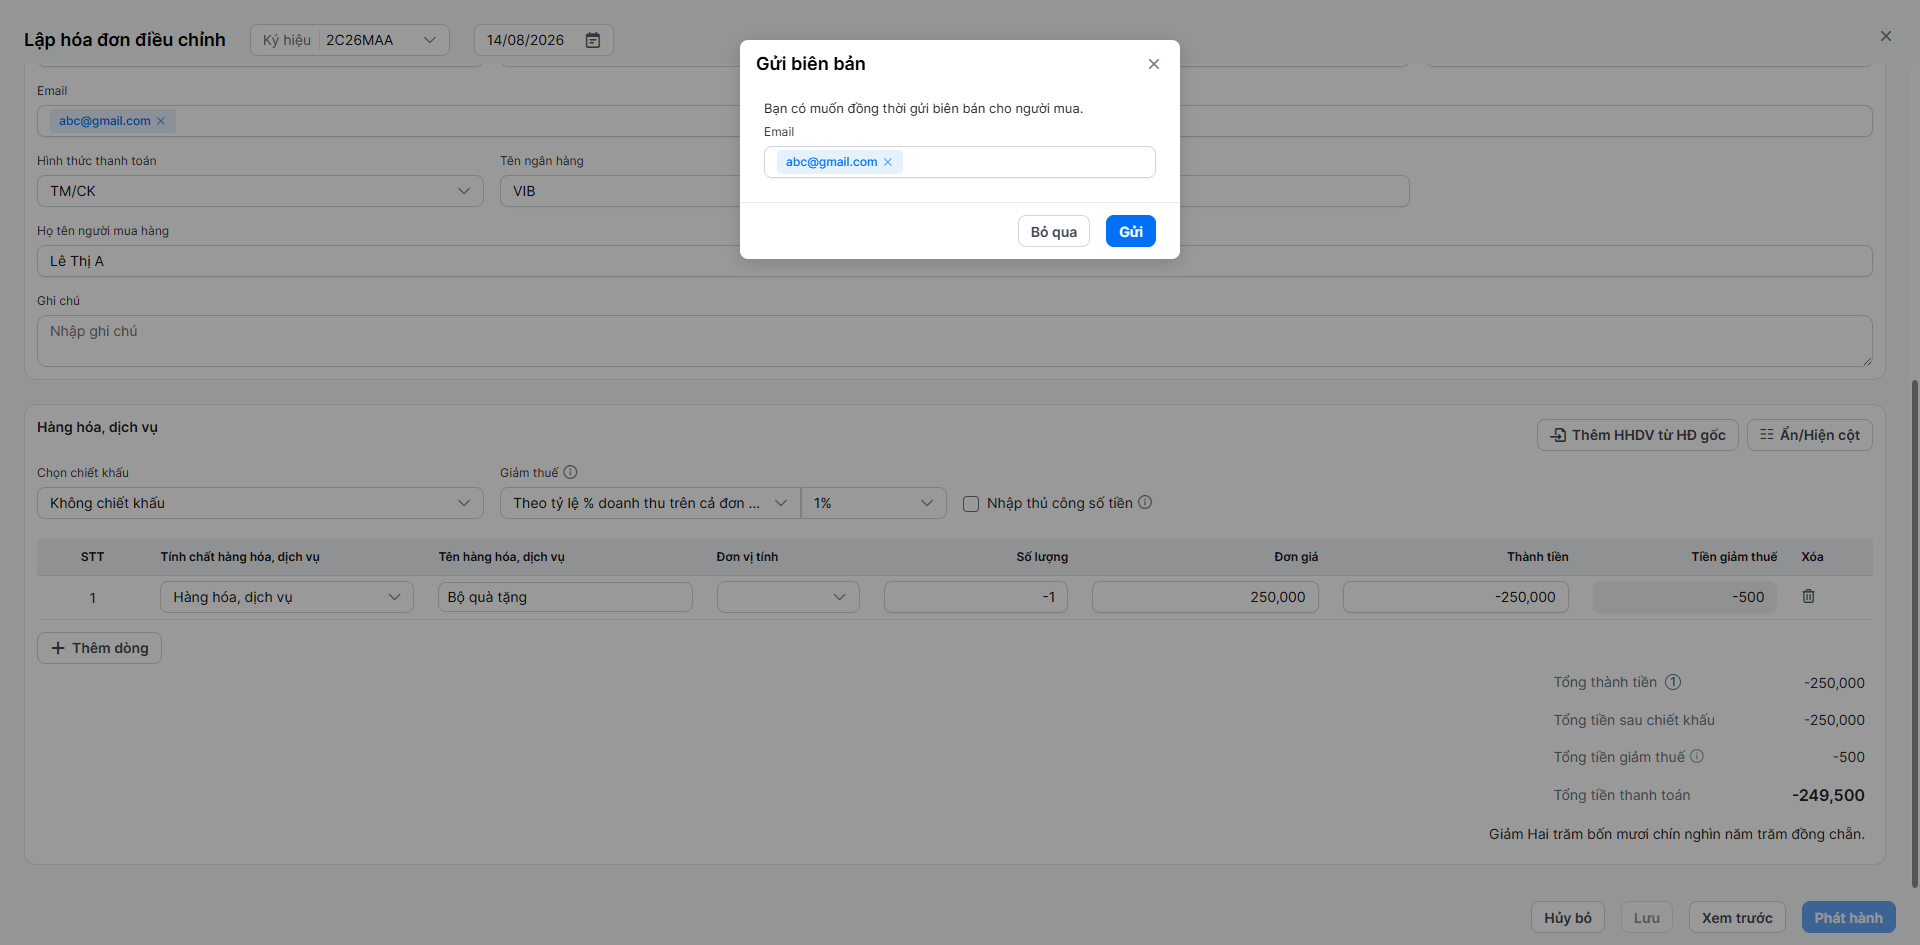Click the Xem trước button
The height and width of the screenshot is (945, 1920).
click(1737, 918)
